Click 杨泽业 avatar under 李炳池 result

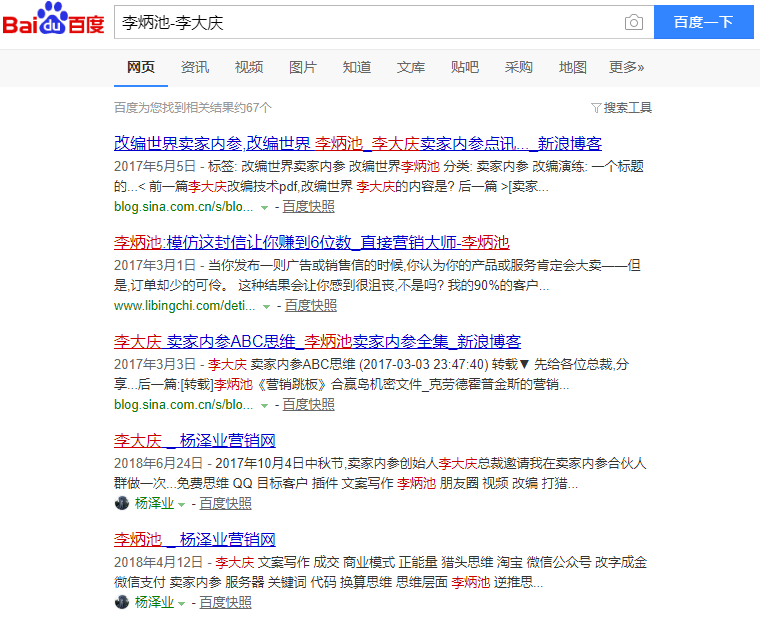coord(122,602)
